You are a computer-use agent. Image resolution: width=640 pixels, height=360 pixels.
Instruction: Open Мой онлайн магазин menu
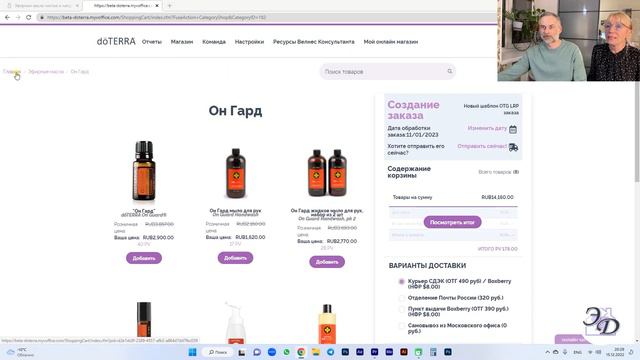click(391, 42)
